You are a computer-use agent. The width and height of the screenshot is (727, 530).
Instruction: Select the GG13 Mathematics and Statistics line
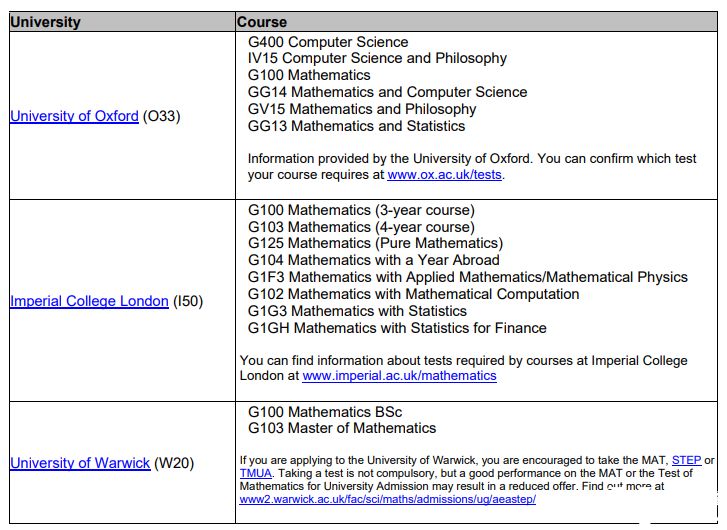tap(356, 126)
